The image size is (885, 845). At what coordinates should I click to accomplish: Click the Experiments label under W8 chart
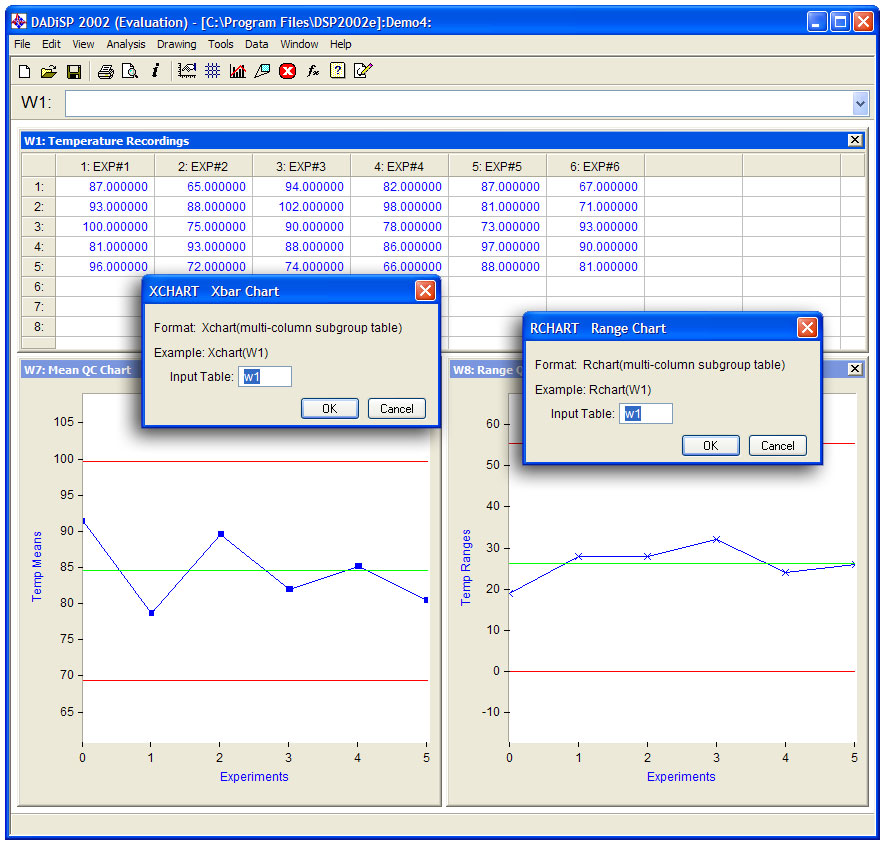click(681, 777)
